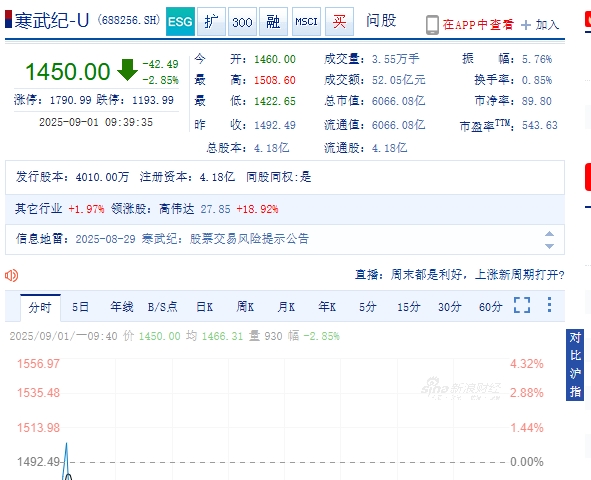Switch to the 周K chart tab

click(245, 307)
